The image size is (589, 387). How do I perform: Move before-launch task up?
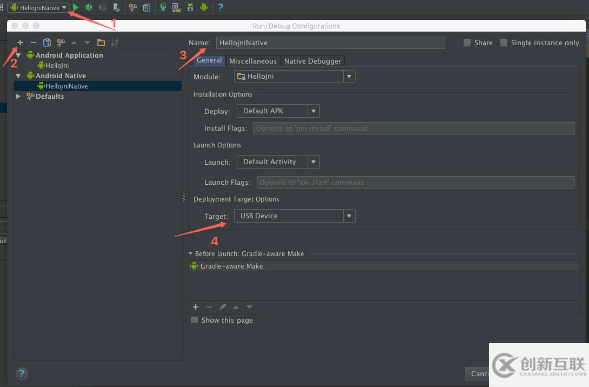(236, 307)
